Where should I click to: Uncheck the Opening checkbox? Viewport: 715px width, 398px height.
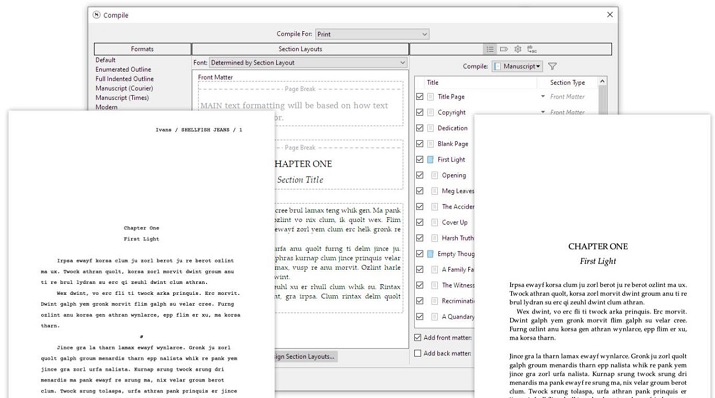coord(420,175)
